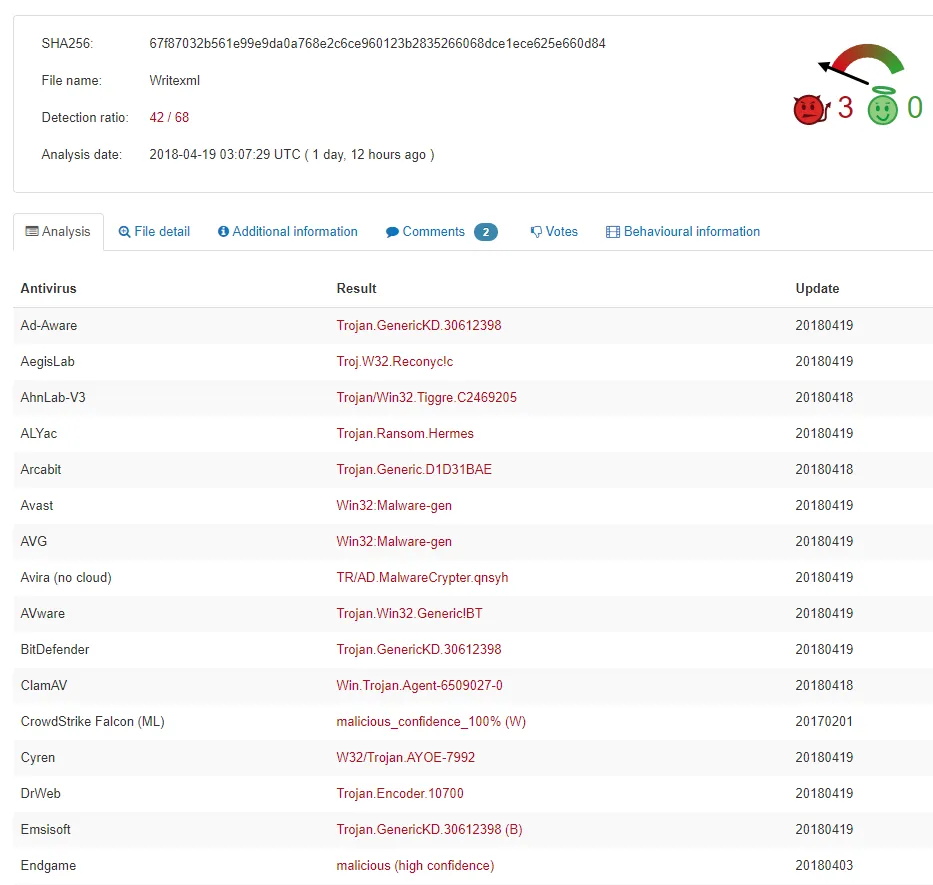Select the ALYac antivirus name
Image resolution: width=933 pixels, height=885 pixels.
(39, 433)
